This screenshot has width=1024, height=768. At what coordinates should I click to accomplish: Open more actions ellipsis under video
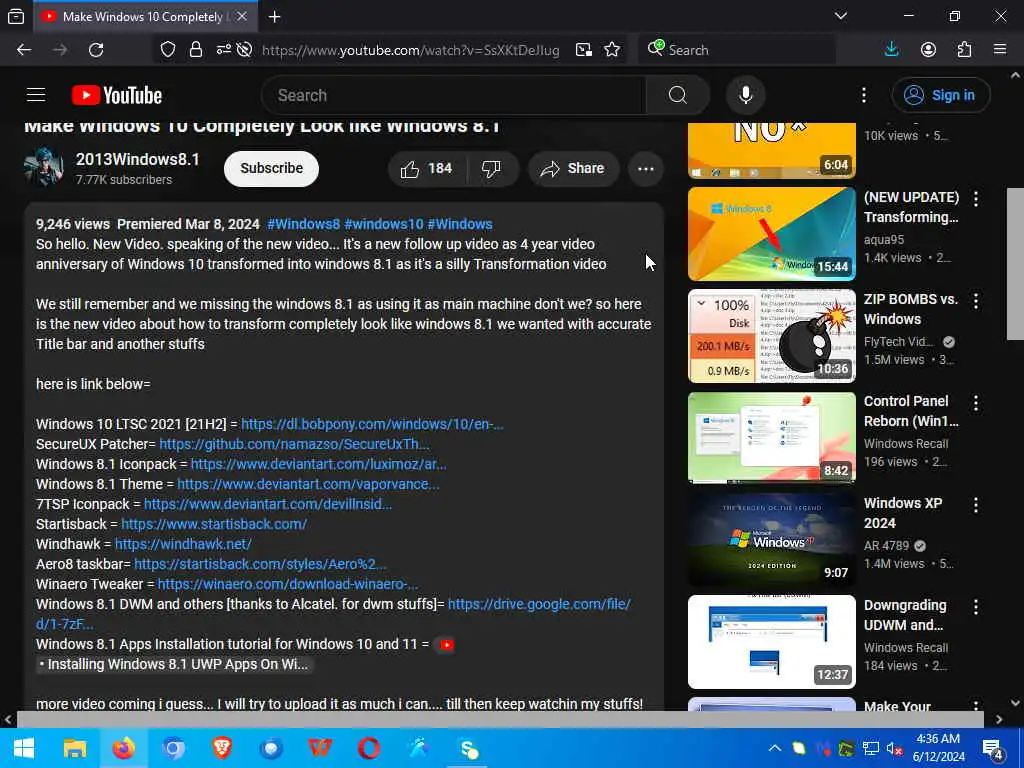click(x=646, y=168)
